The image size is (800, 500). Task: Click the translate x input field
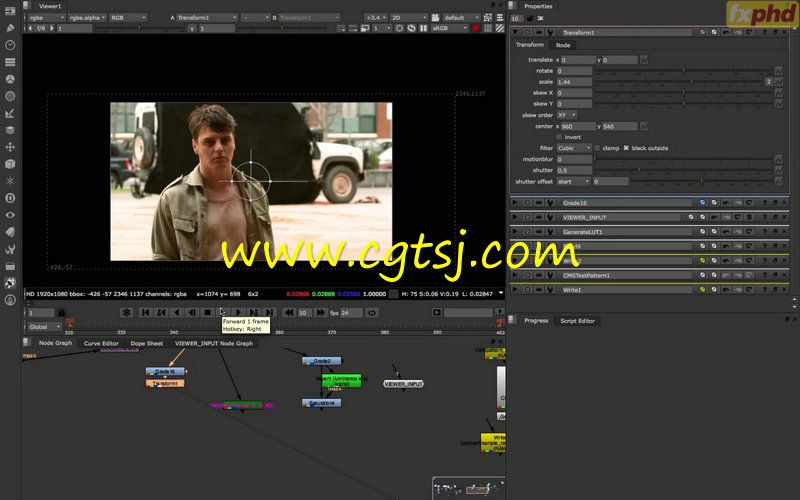578,60
